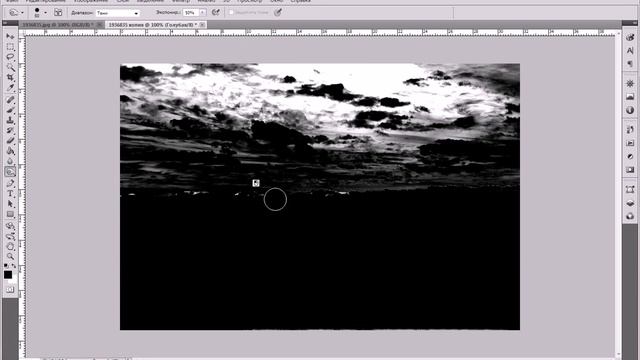Open the picture-shaped panel icon in right dock

630,97
